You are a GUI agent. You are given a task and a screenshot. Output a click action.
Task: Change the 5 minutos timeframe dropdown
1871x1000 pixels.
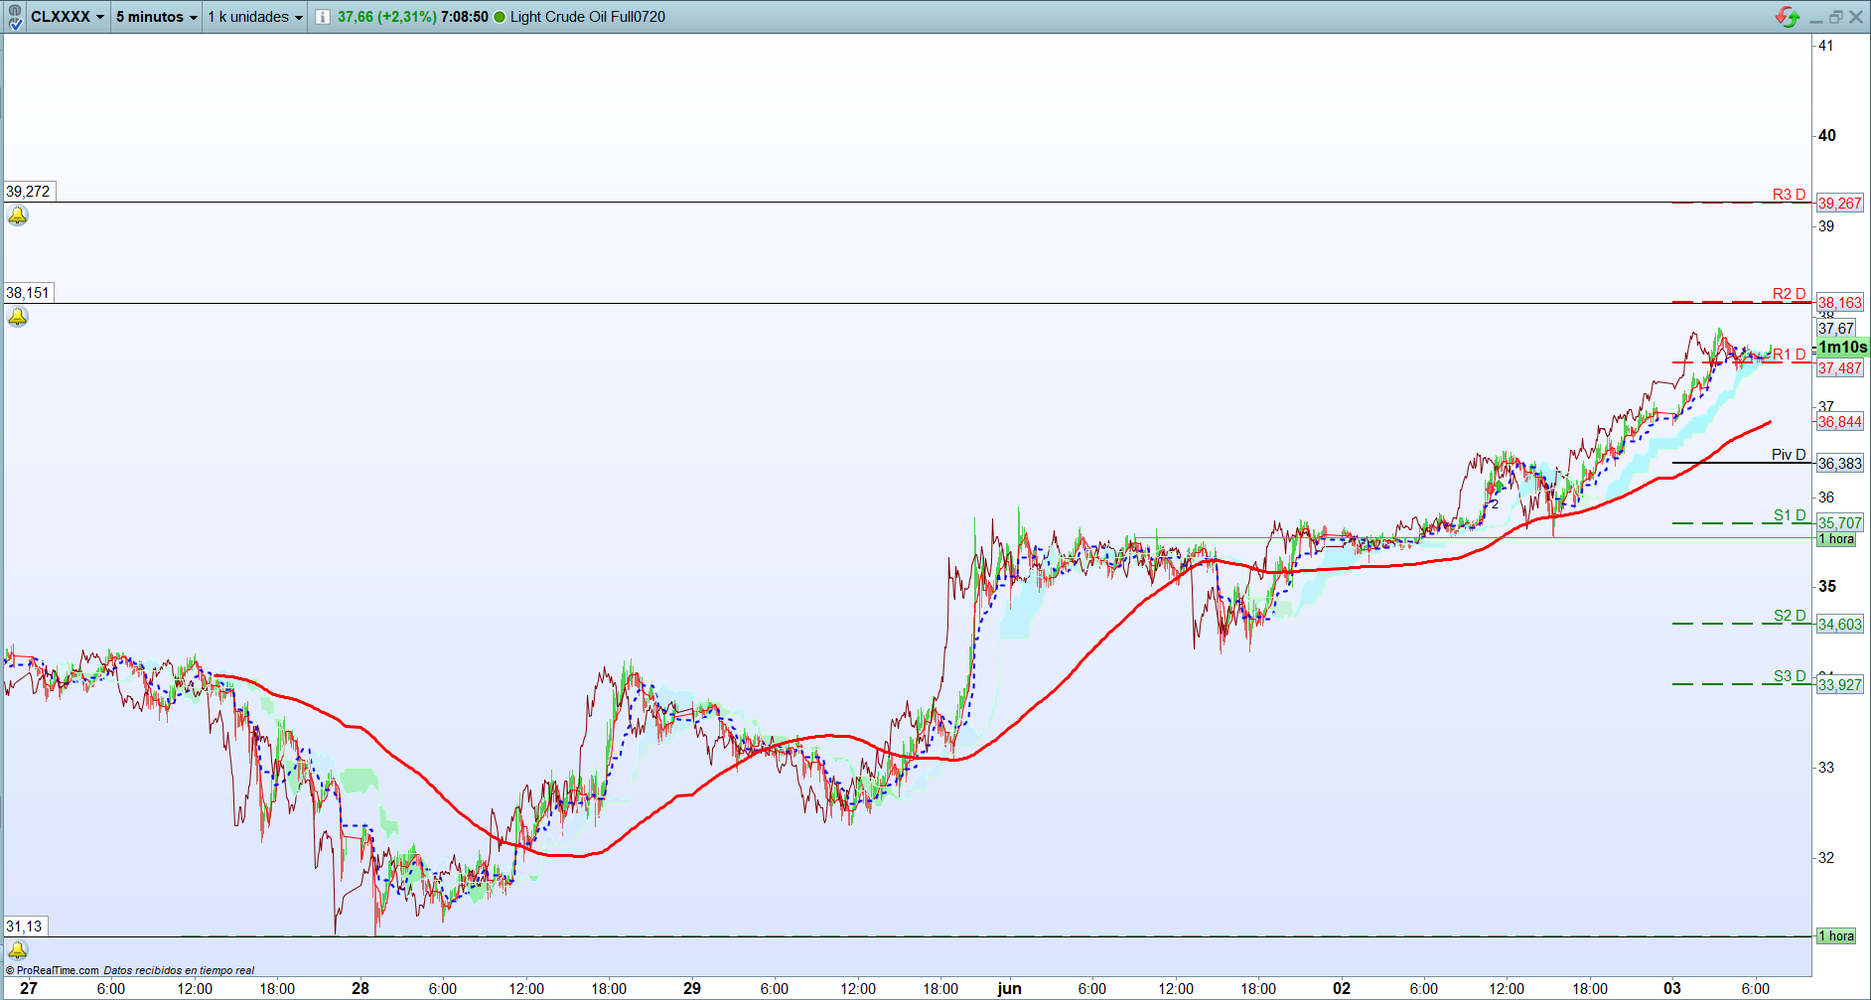[156, 17]
